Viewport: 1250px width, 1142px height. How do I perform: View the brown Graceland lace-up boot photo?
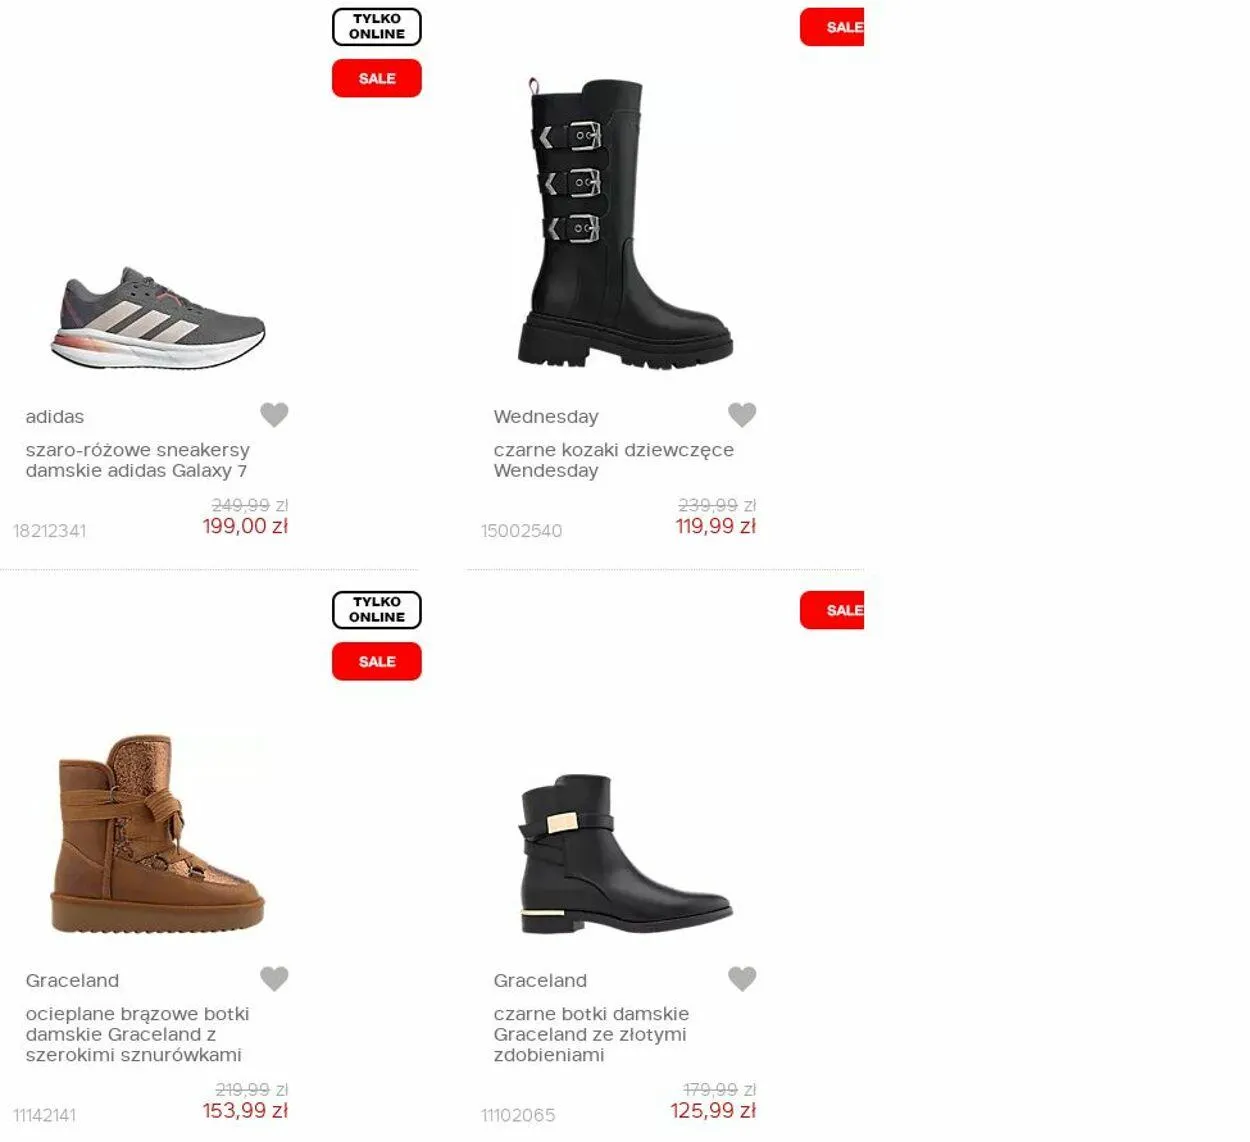[158, 835]
